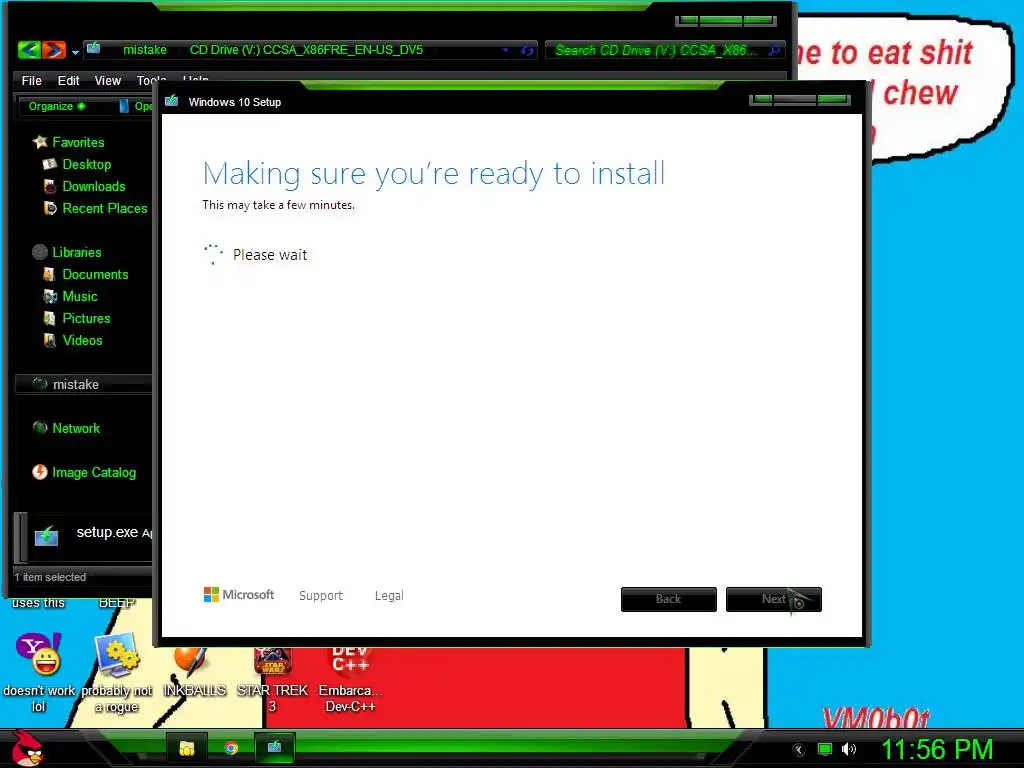The height and width of the screenshot is (768, 1024).
Task: Click the Angry Birds start button
Action: tap(27, 749)
